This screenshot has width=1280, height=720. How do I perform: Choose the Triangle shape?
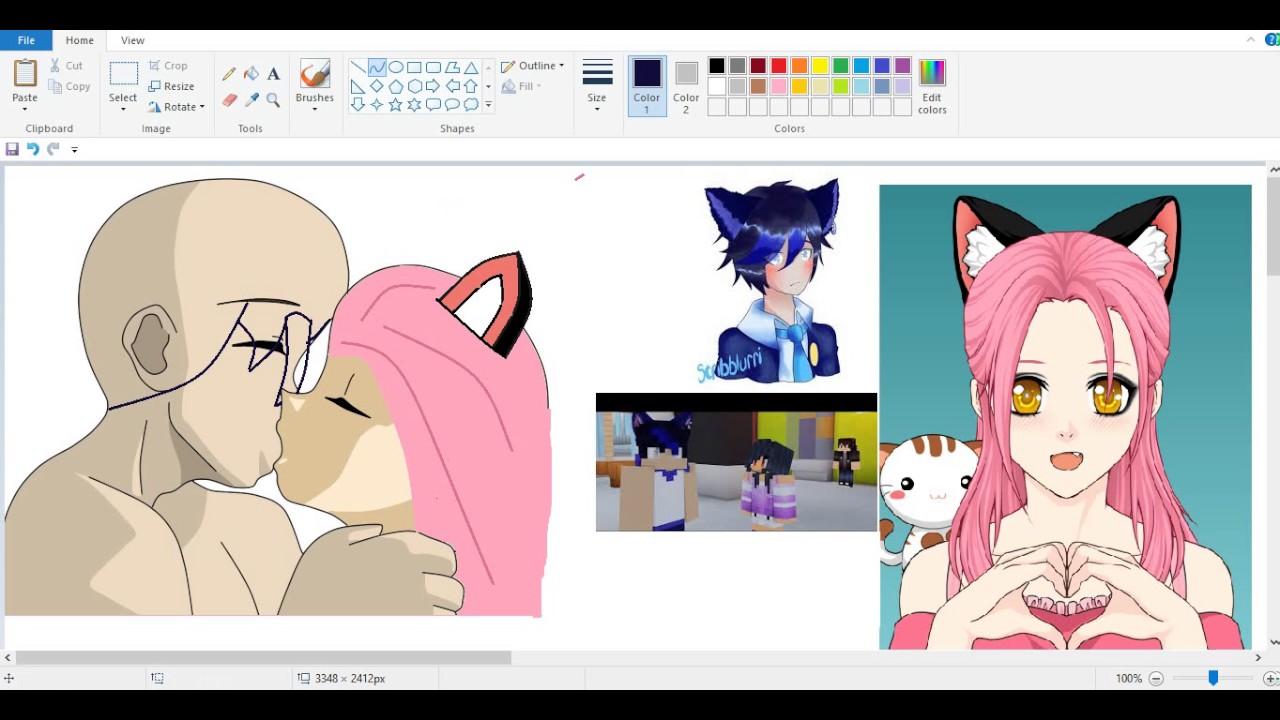(471, 68)
